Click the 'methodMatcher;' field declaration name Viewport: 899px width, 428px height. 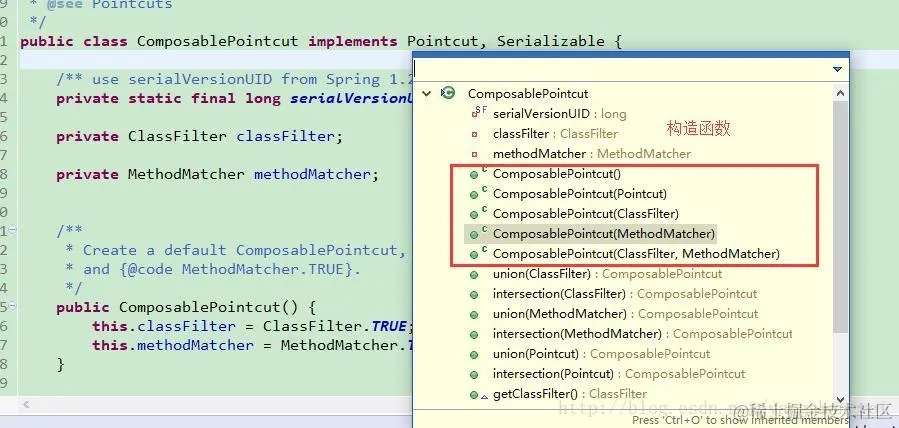[316, 174]
